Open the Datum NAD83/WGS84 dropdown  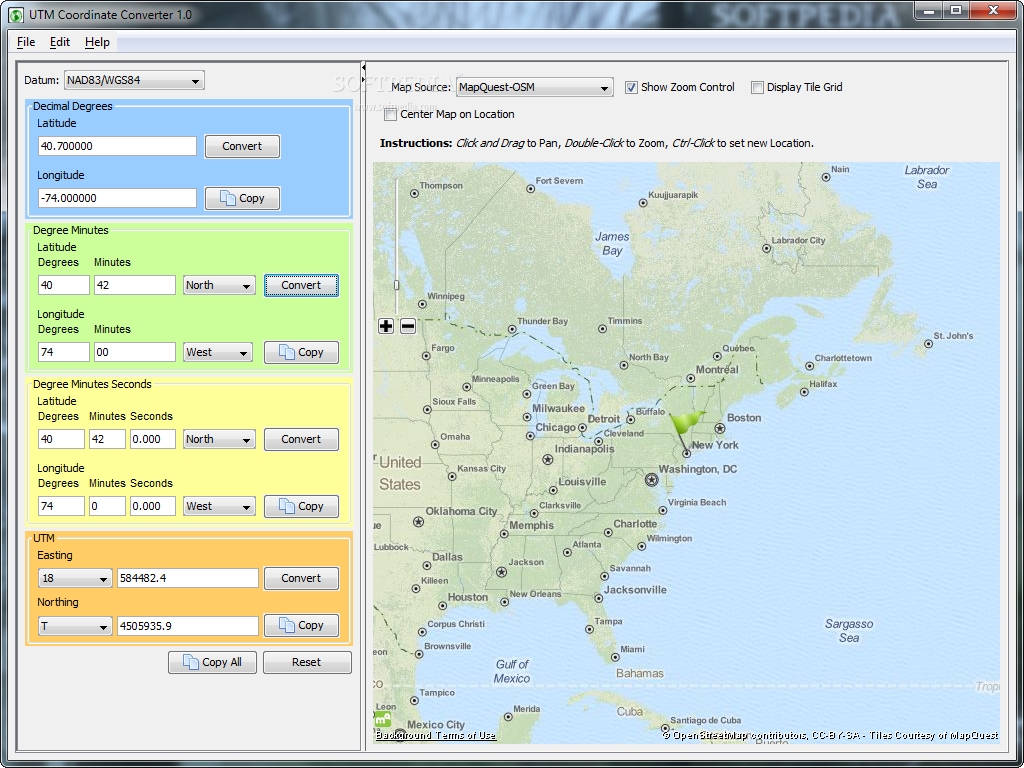[x=134, y=80]
